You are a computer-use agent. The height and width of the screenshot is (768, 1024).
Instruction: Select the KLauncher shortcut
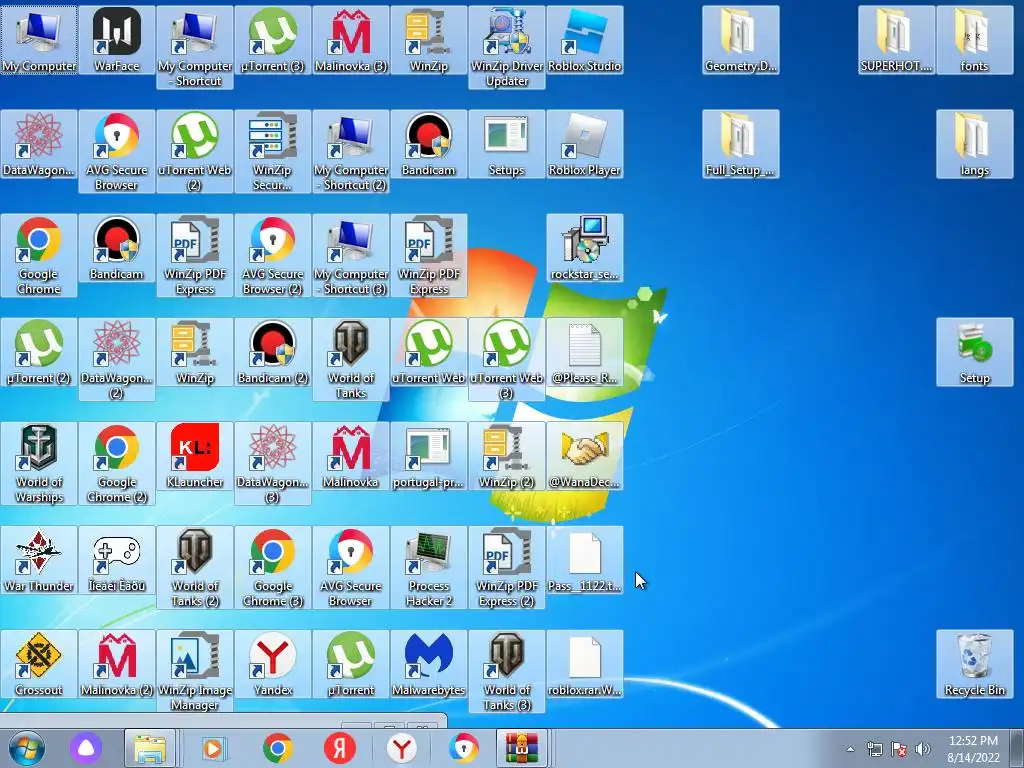click(x=195, y=455)
